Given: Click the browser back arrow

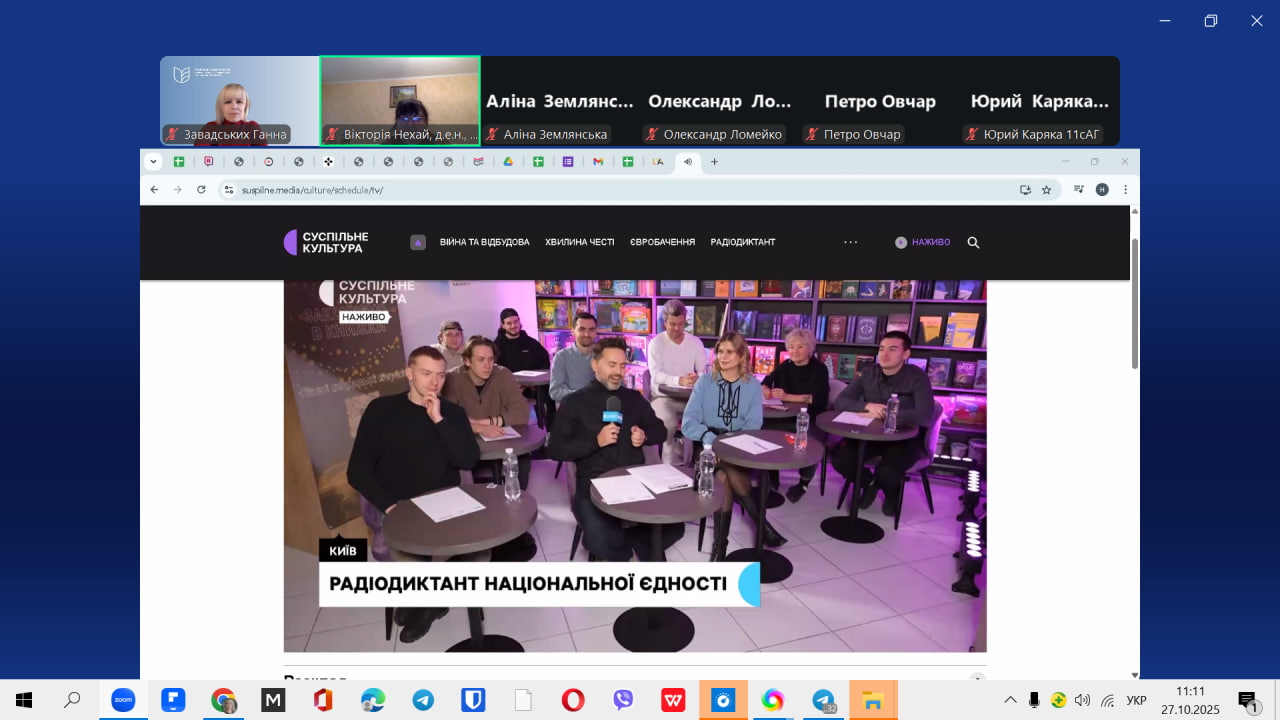Looking at the screenshot, I should (x=154, y=189).
